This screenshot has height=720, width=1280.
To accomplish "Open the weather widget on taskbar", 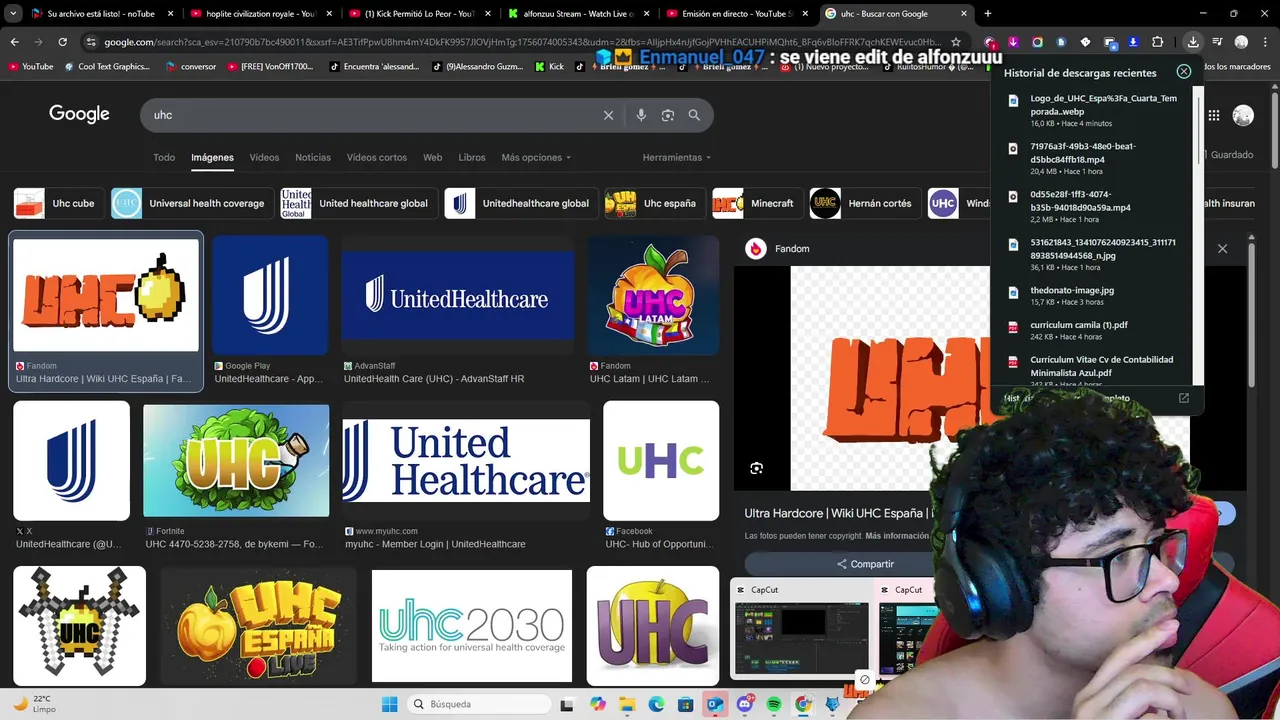I will [34, 704].
